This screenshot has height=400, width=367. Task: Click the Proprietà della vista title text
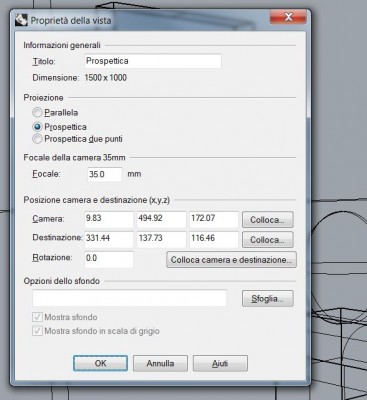coord(71,20)
